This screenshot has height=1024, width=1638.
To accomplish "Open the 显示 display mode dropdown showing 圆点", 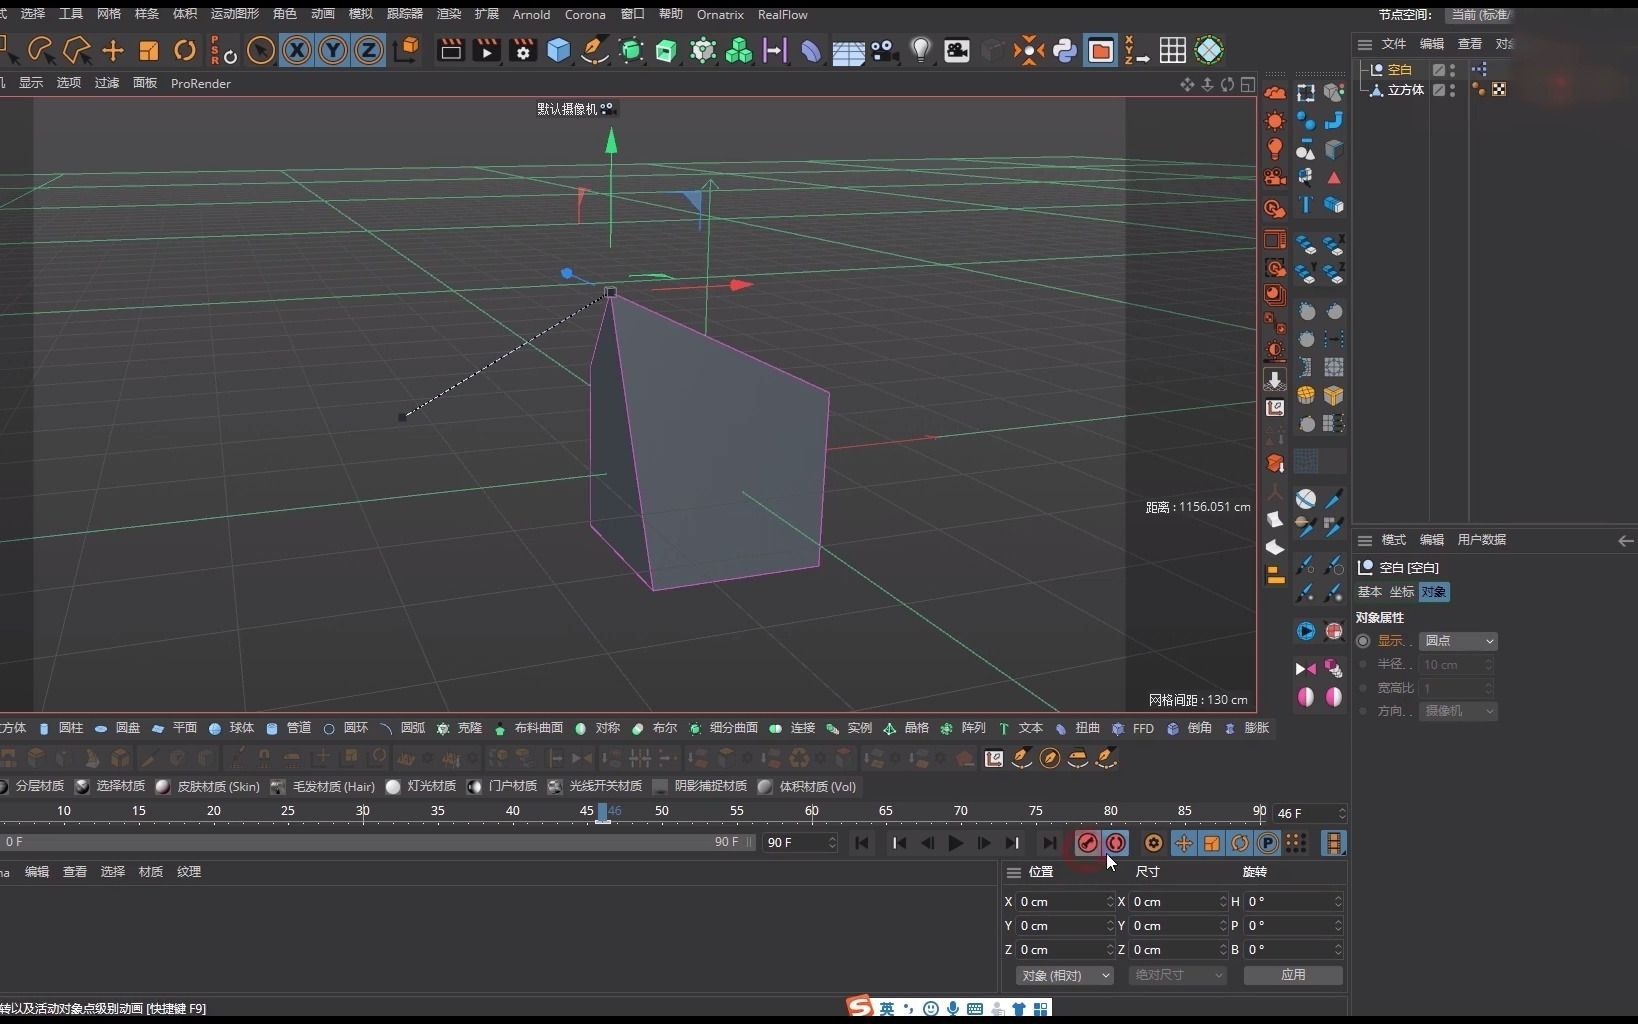I will click(x=1458, y=641).
